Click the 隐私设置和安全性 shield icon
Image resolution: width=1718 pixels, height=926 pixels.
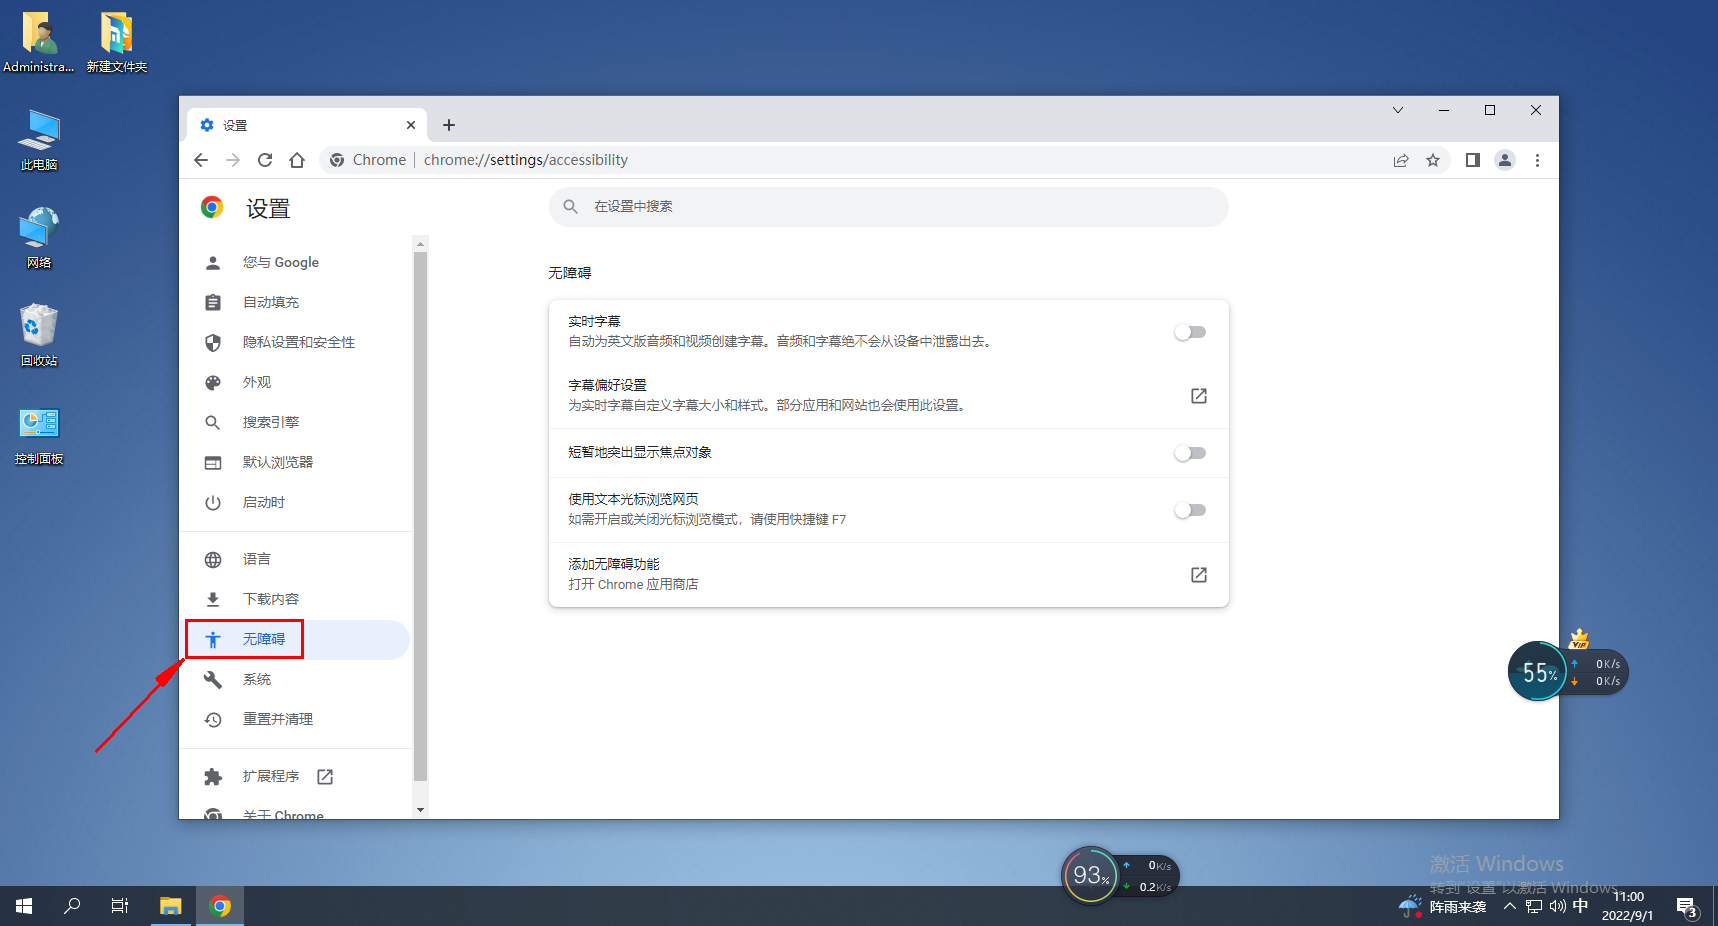click(213, 342)
